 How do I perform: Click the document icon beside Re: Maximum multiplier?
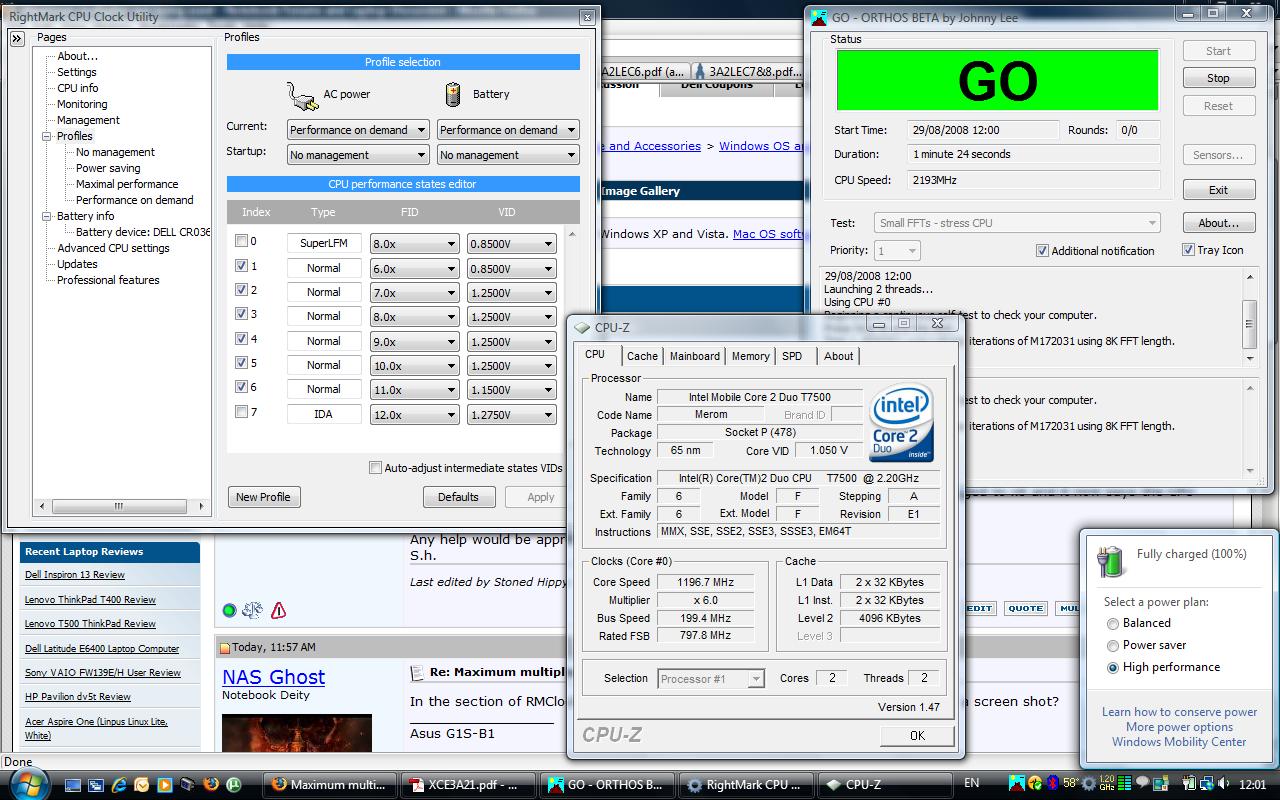(x=417, y=672)
